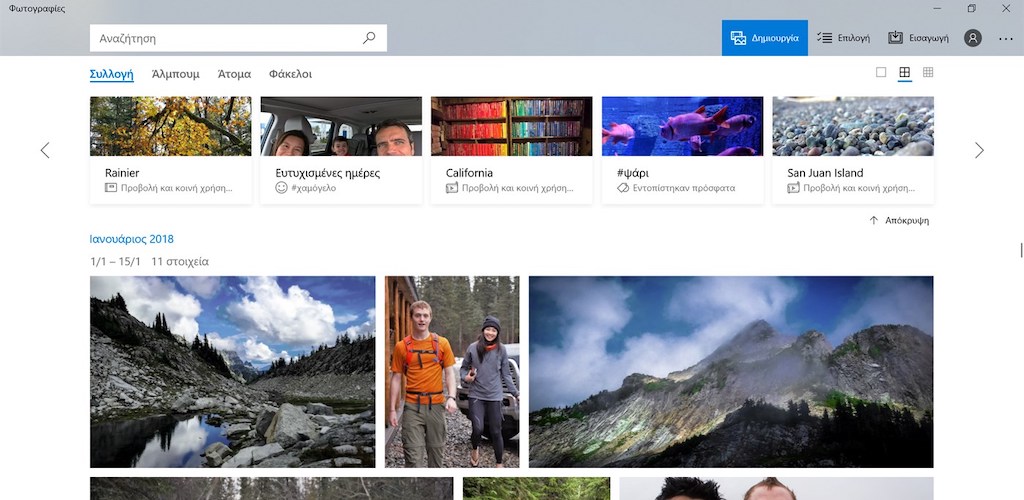The width and height of the screenshot is (1024, 500).
Task: Open the user account profile icon
Action: click(x=973, y=38)
